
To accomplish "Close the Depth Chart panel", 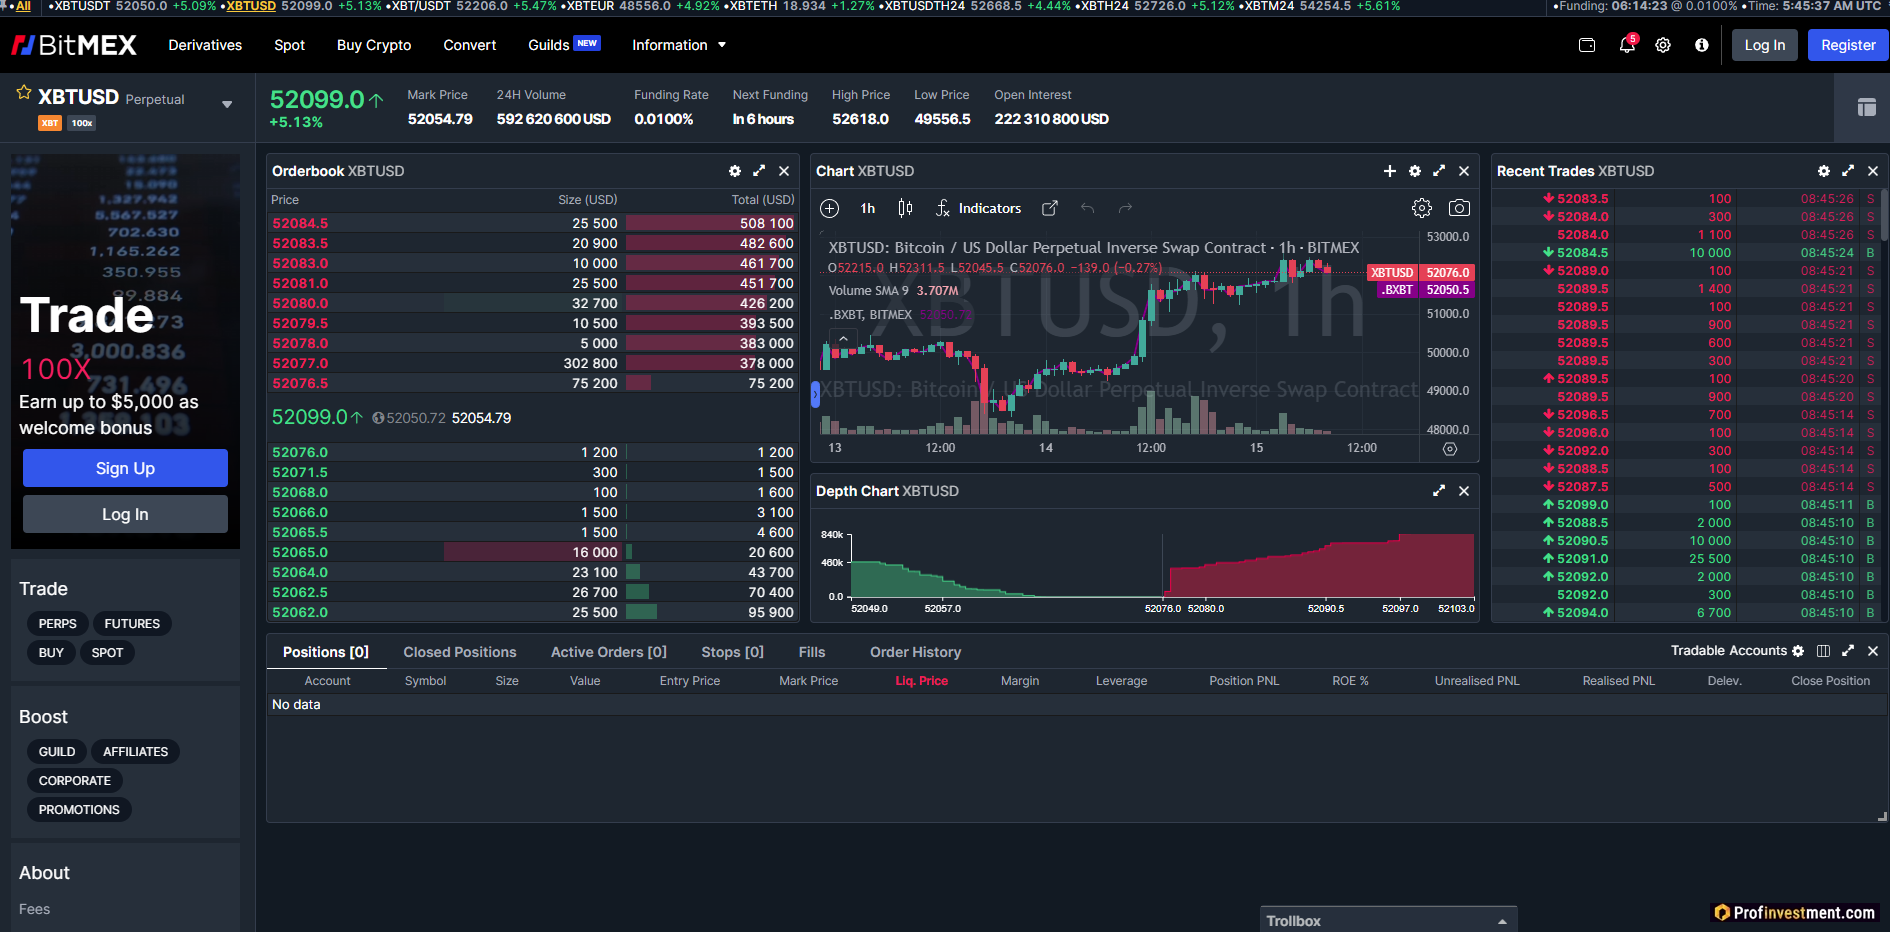I will coord(1464,491).
